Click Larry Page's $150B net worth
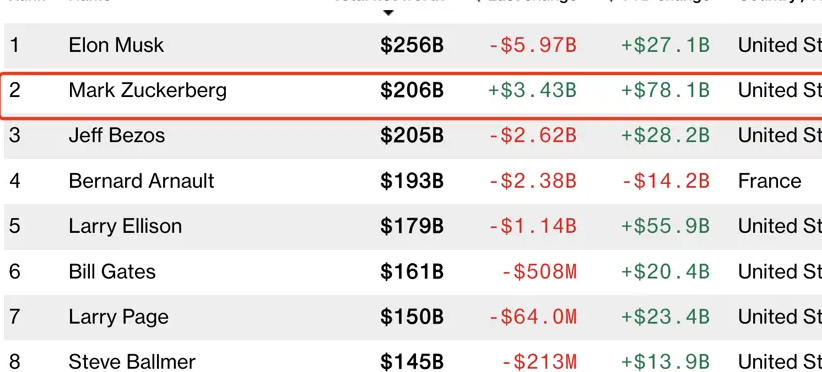 point(412,317)
